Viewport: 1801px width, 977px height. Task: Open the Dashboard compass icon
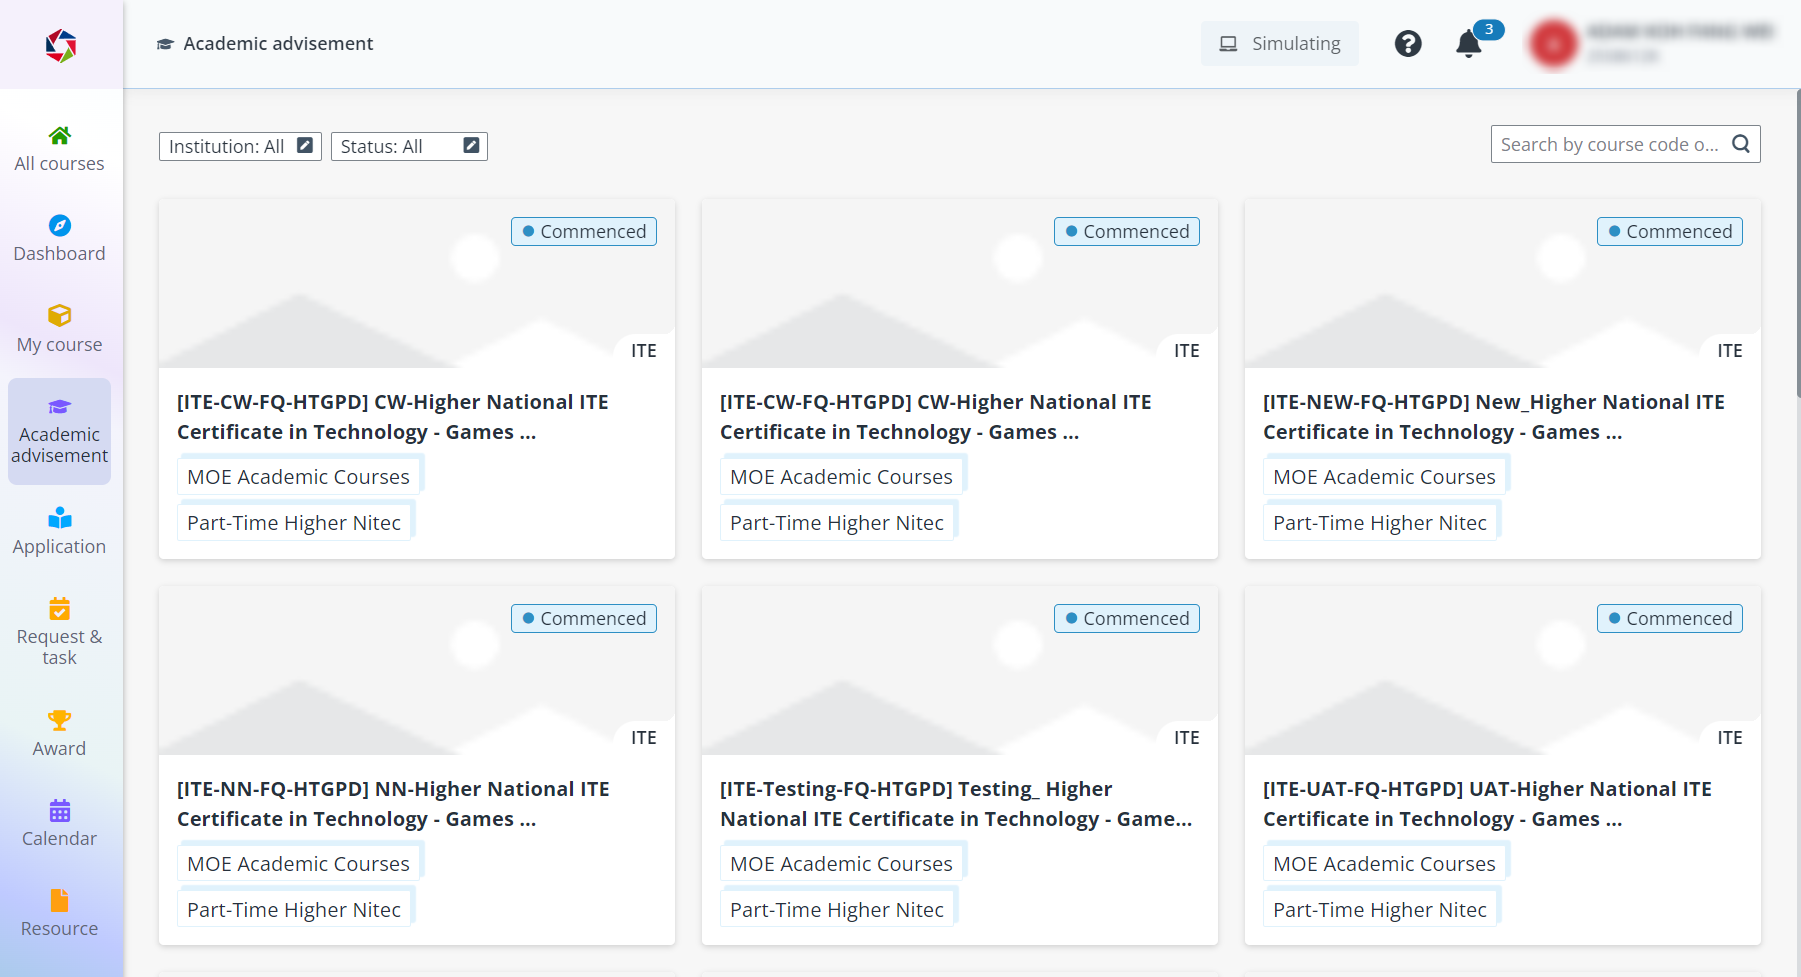[x=59, y=226]
